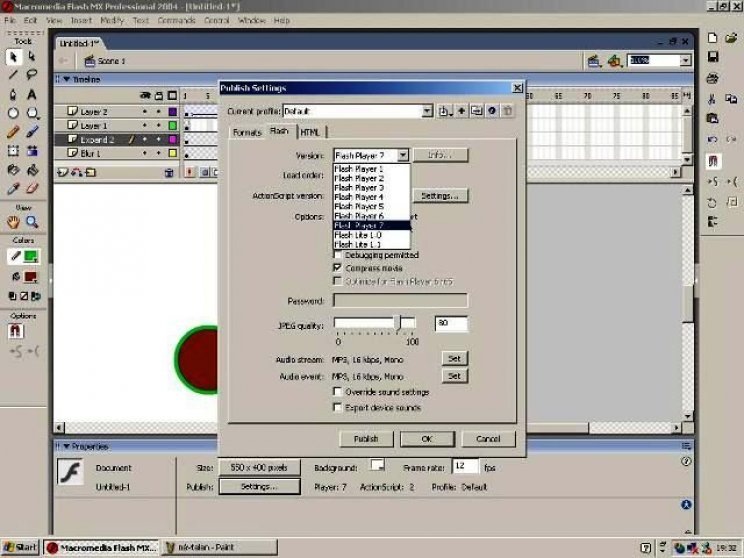Viewport: 744px width, 558px height.
Task: Open the Version dropdown arrow
Action: click(403, 156)
